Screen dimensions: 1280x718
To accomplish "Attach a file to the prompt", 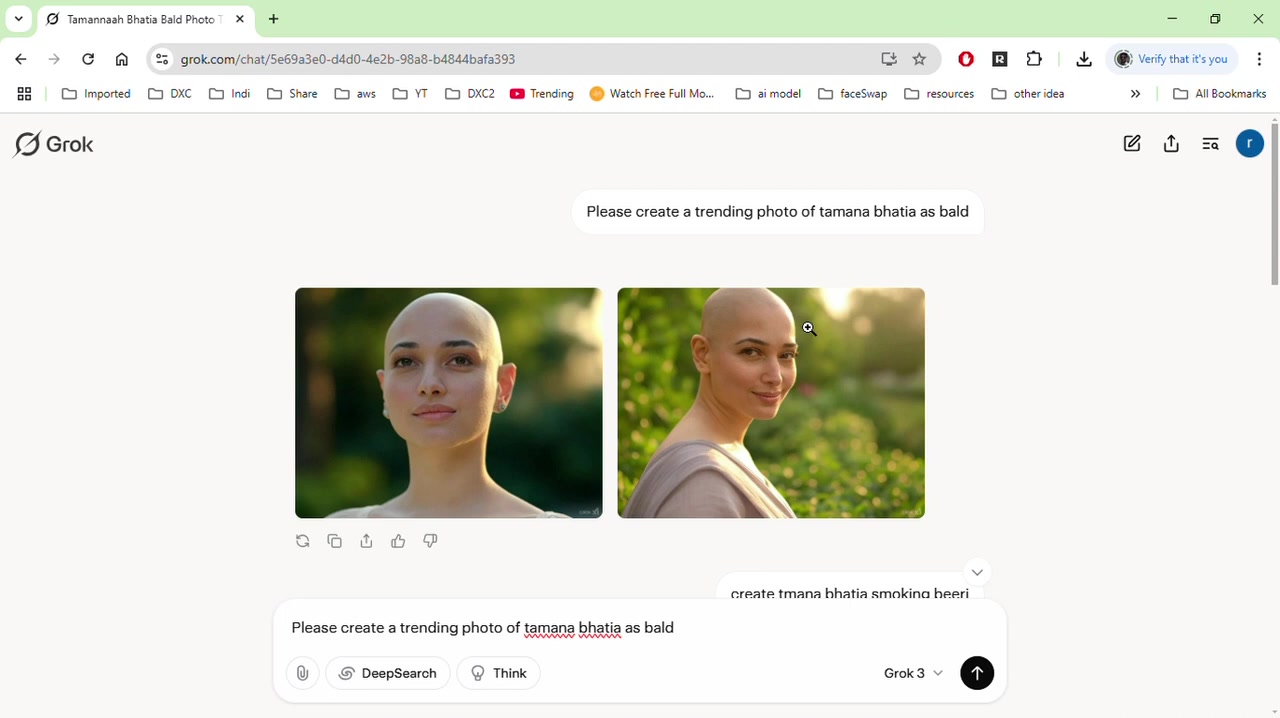I will pyautogui.click(x=302, y=673).
